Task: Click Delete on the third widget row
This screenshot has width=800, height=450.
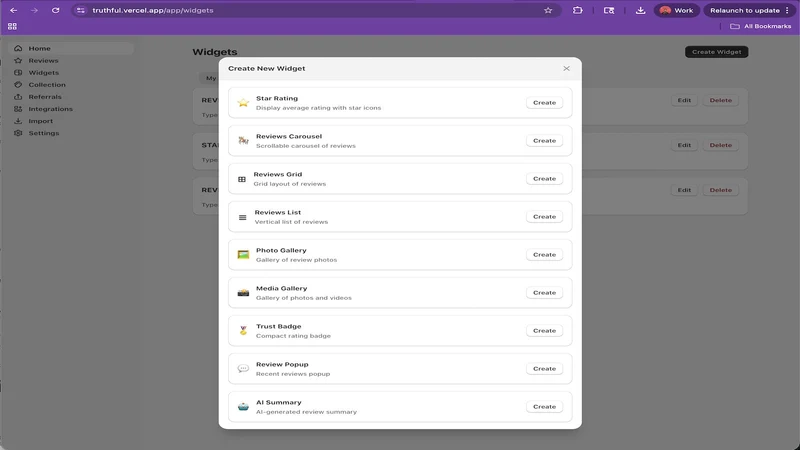Action: click(x=720, y=190)
